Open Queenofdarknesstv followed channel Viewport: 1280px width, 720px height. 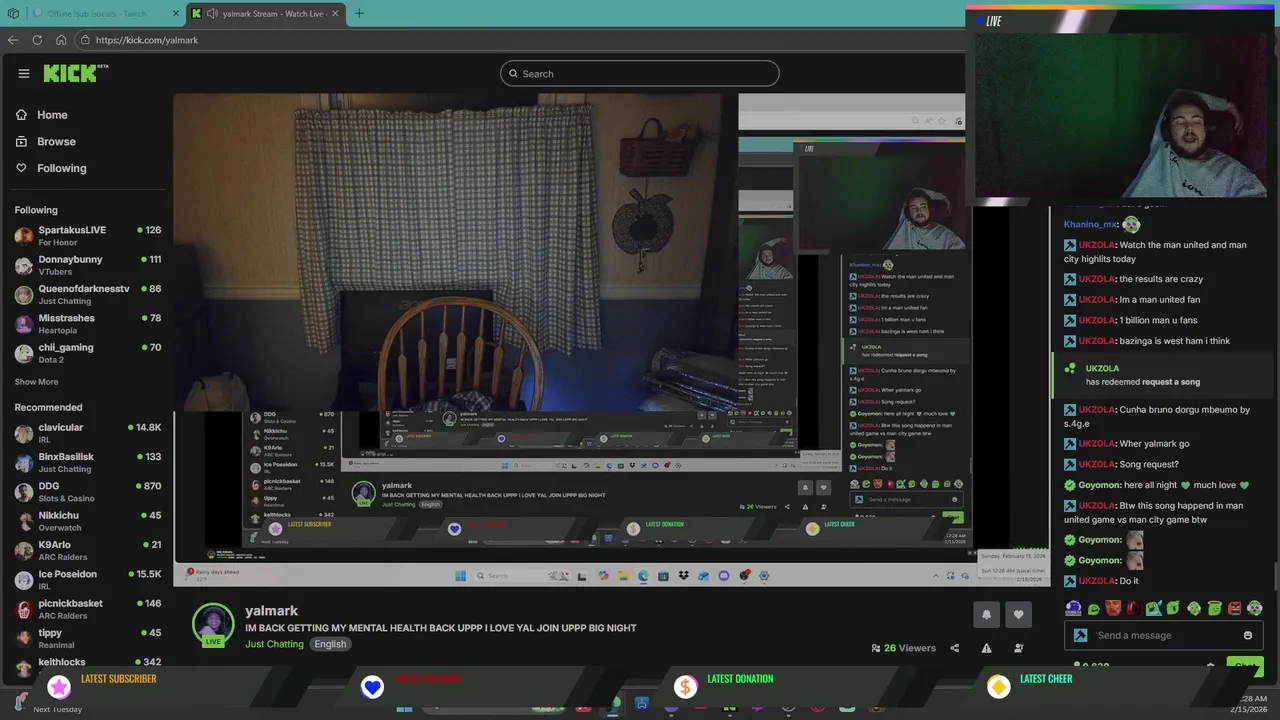(x=88, y=294)
